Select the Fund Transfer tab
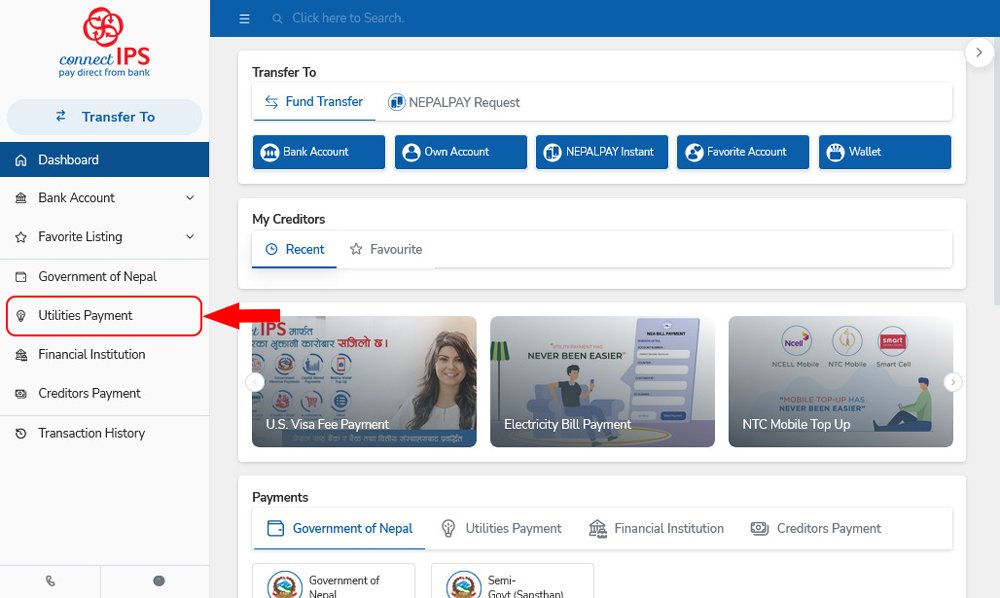Screen dimensions: 1000x598 coord(314,102)
